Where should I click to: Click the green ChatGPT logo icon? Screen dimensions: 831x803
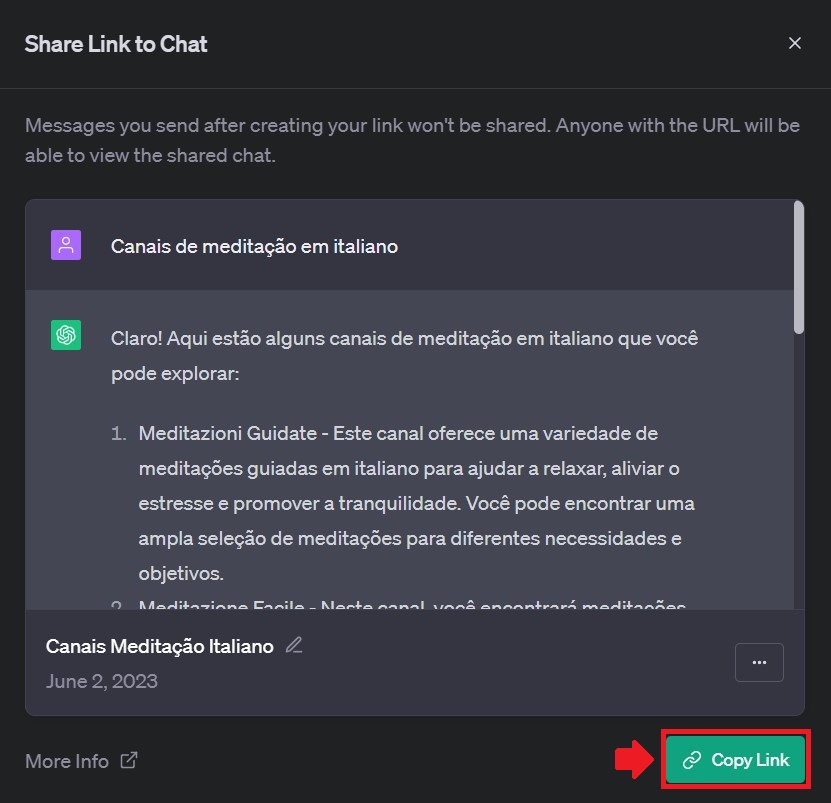click(66, 335)
